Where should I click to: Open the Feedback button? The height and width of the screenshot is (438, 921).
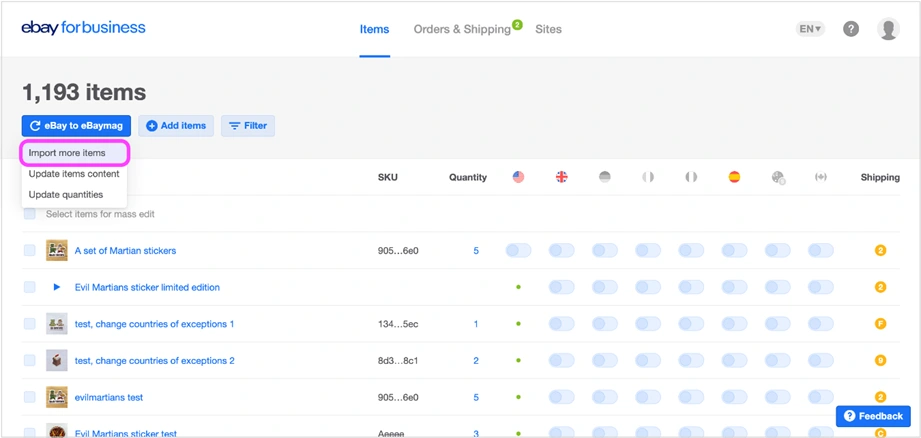(x=873, y=416)
